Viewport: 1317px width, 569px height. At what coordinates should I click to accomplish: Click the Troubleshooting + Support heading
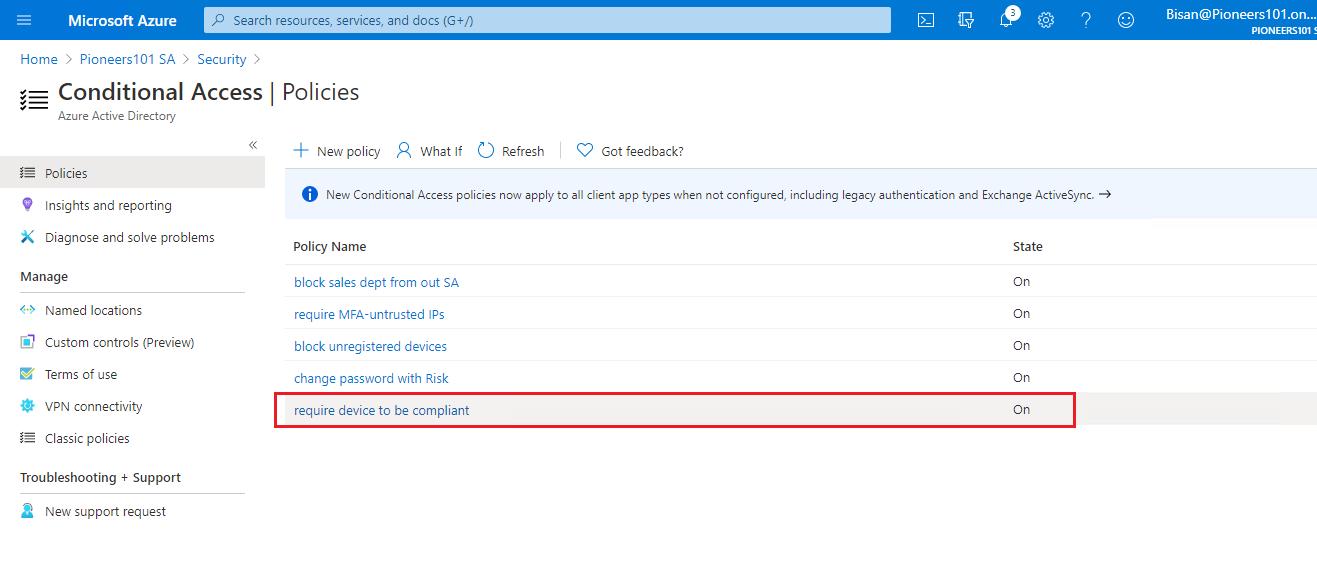point(100,477)
